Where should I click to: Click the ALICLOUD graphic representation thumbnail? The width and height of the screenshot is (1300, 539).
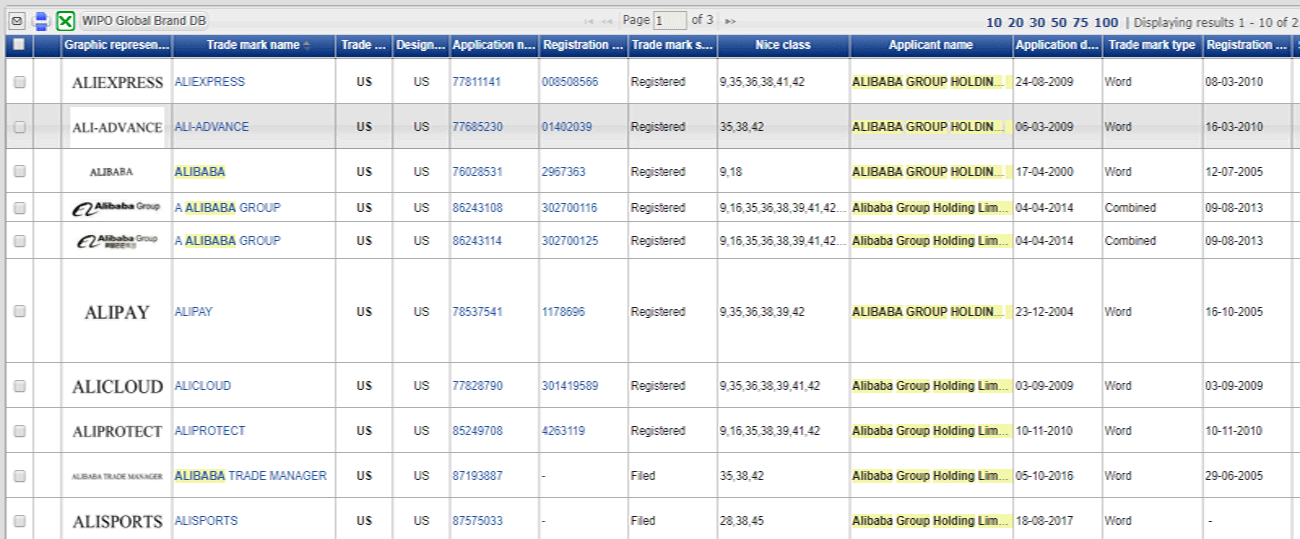[116, 386]
